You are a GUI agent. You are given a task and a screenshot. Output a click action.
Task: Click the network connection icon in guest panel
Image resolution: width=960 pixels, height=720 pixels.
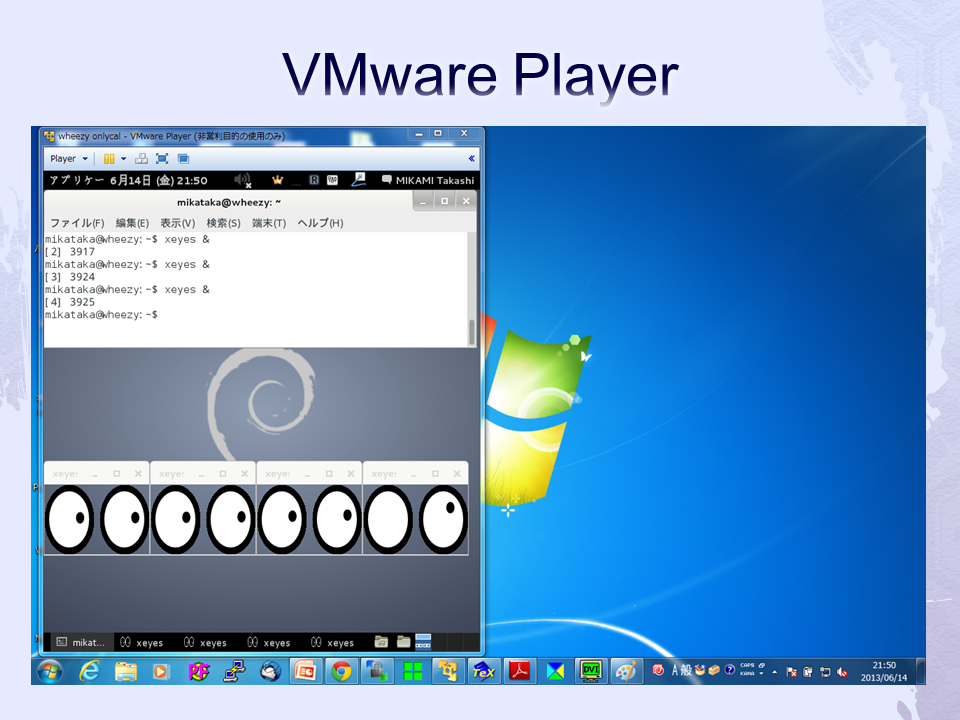pyautogui.click(x=359, y=179)
